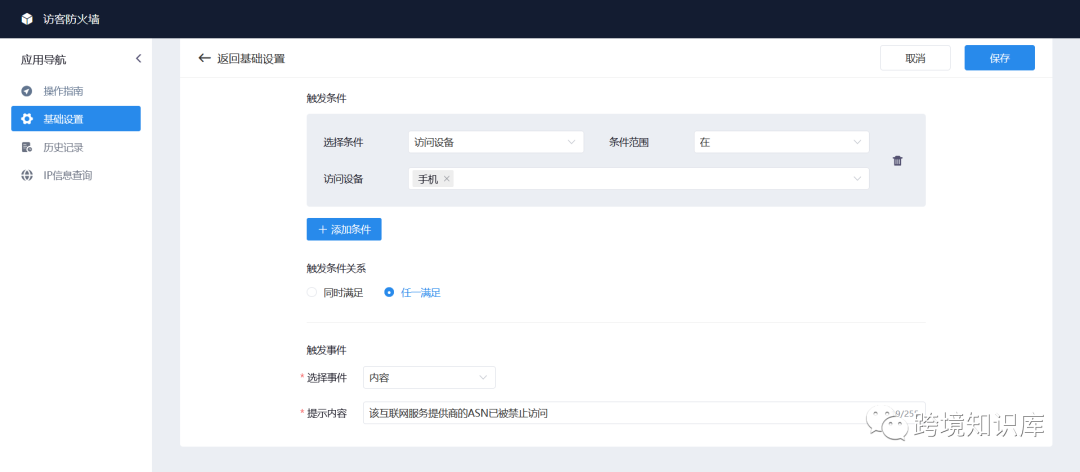Select the 同时满足 radio option
Viewport: 1080px width, 472px height.
point(312,293)
